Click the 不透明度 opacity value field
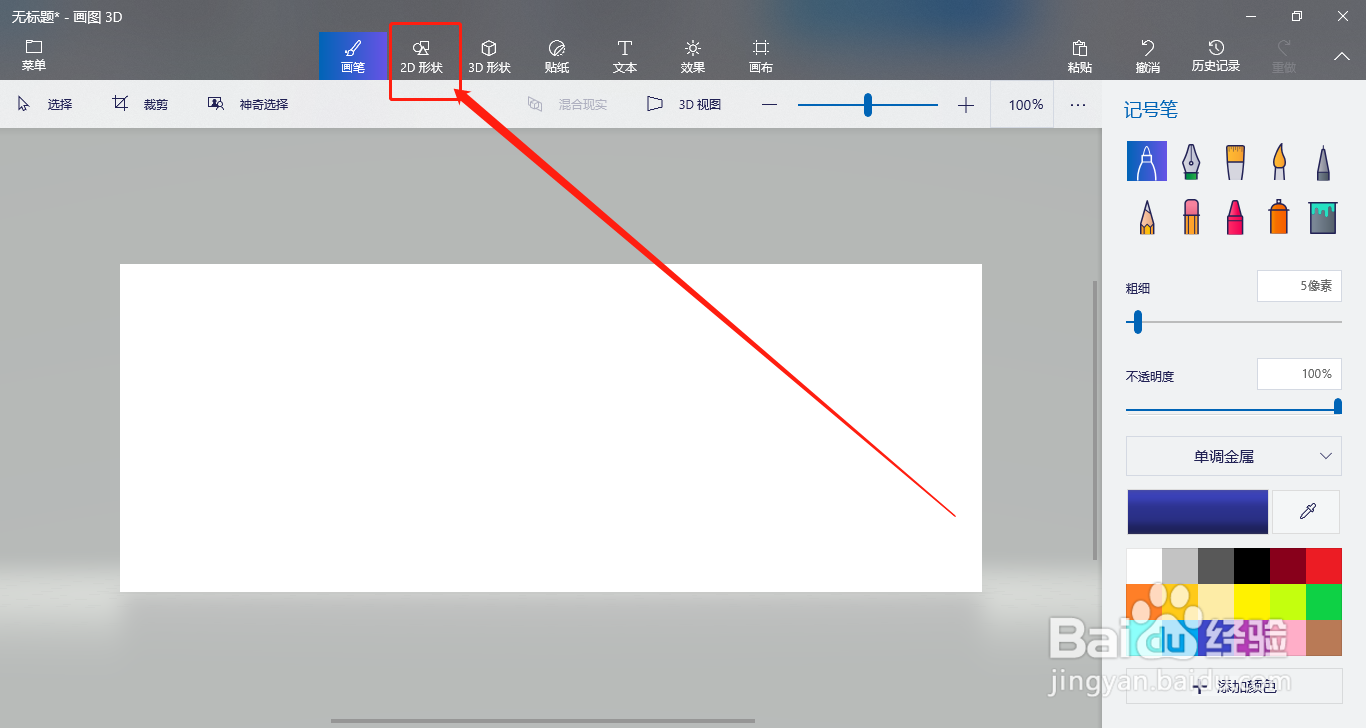The image size is (1366, 728). pos(1299,374)
